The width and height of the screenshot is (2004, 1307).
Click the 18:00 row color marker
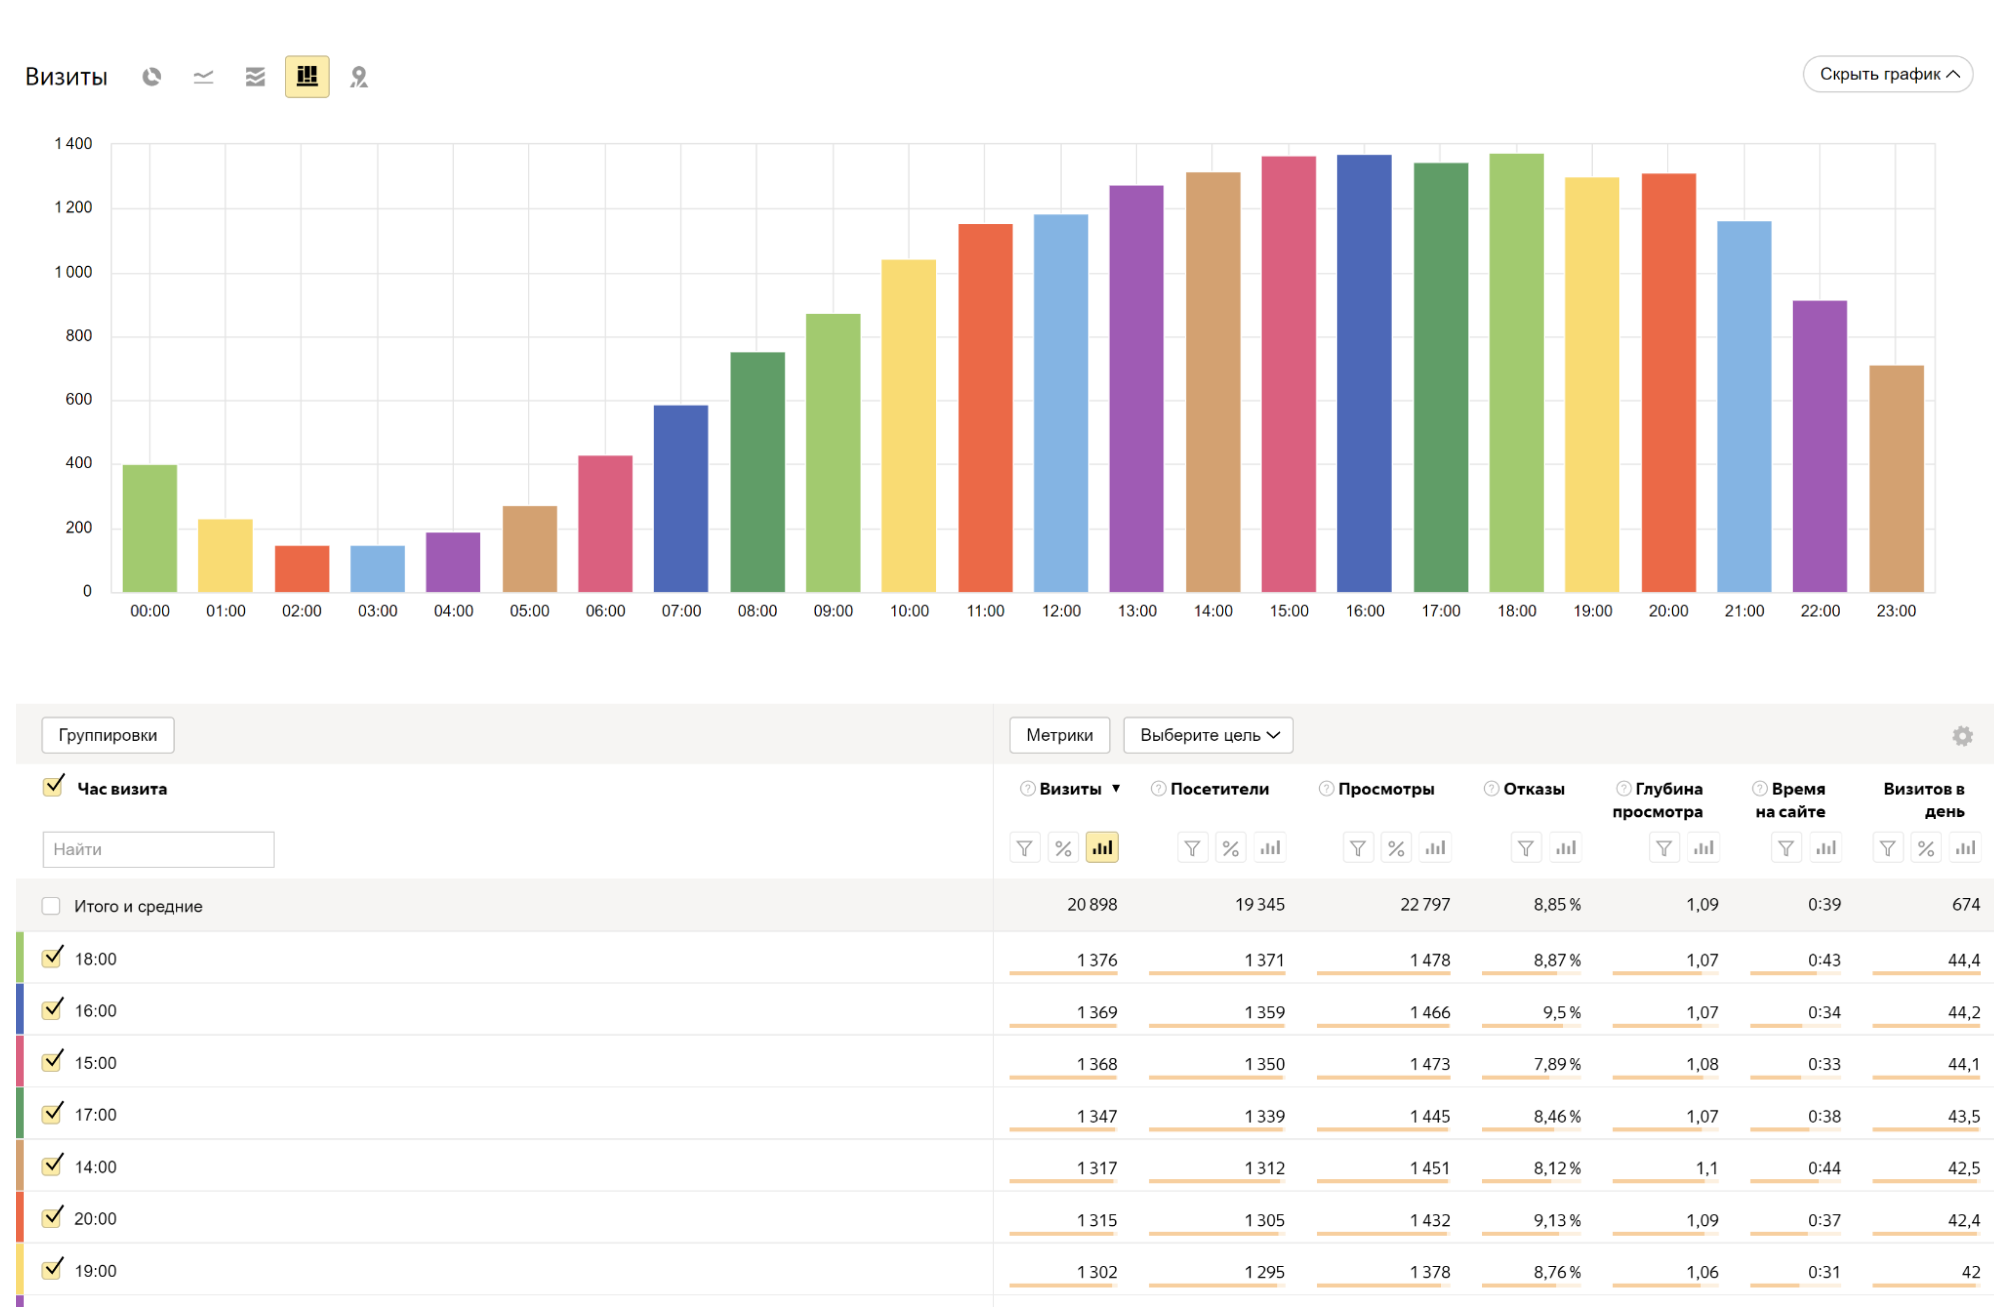[x=20, y=957]
